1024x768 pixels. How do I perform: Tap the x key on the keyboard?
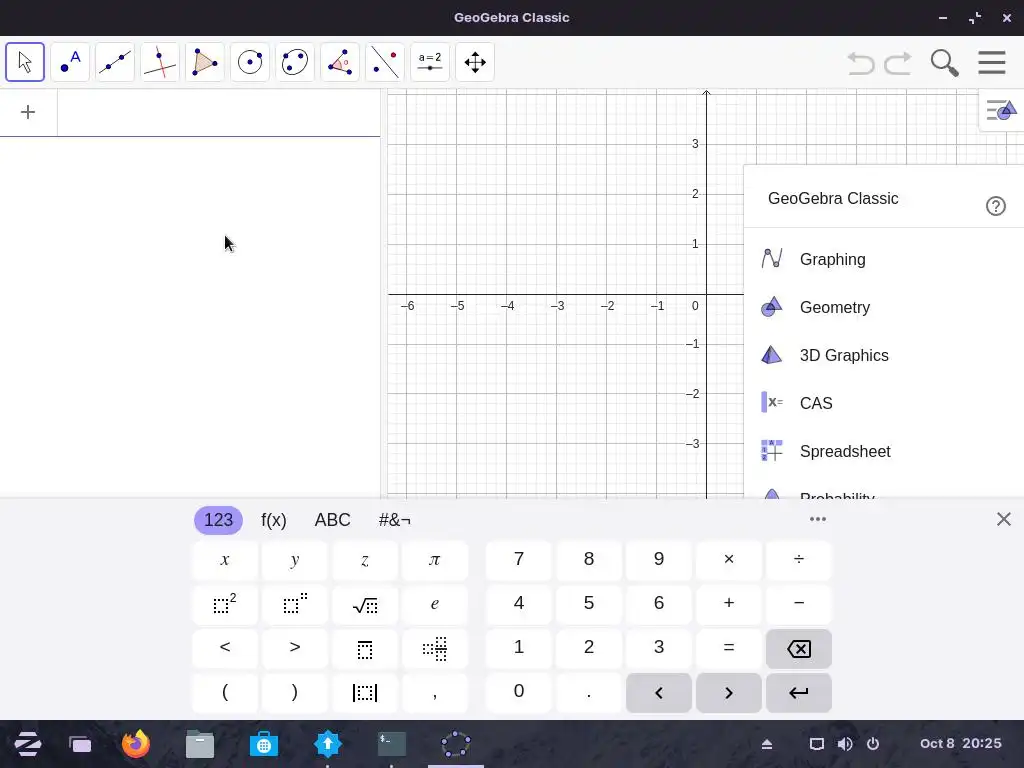pos(225,560)
